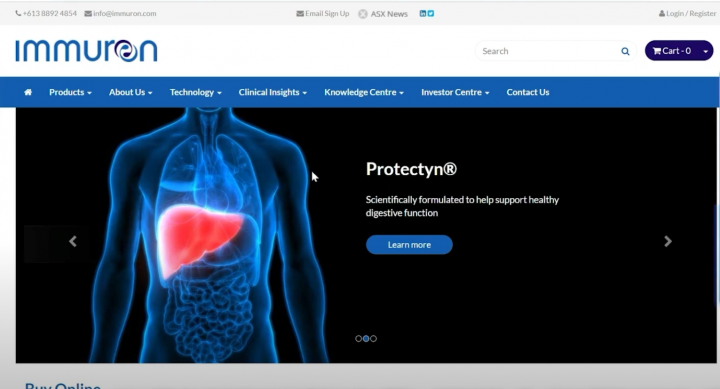Open the Cart dropdown arrow
720x389 pixels.
tap(706, 51)
